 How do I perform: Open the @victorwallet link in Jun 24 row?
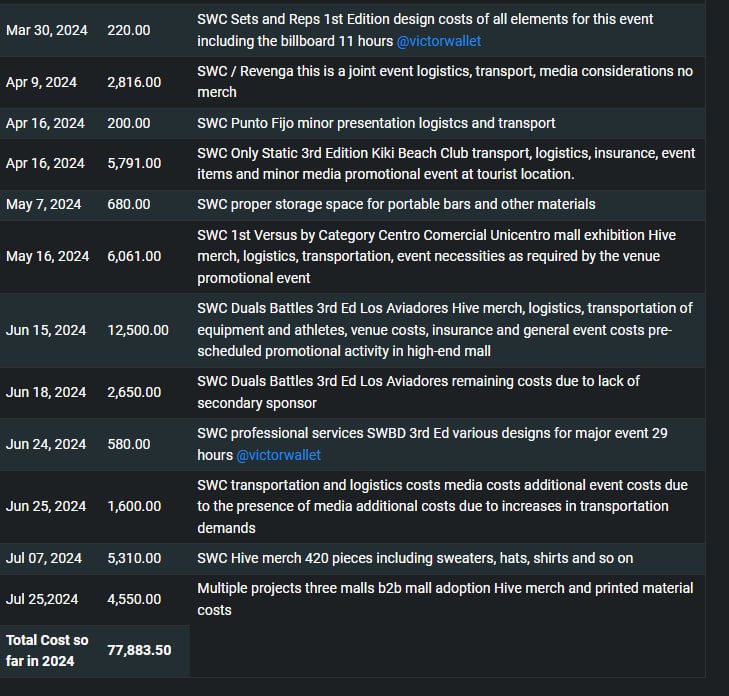(x=278, y=455)
